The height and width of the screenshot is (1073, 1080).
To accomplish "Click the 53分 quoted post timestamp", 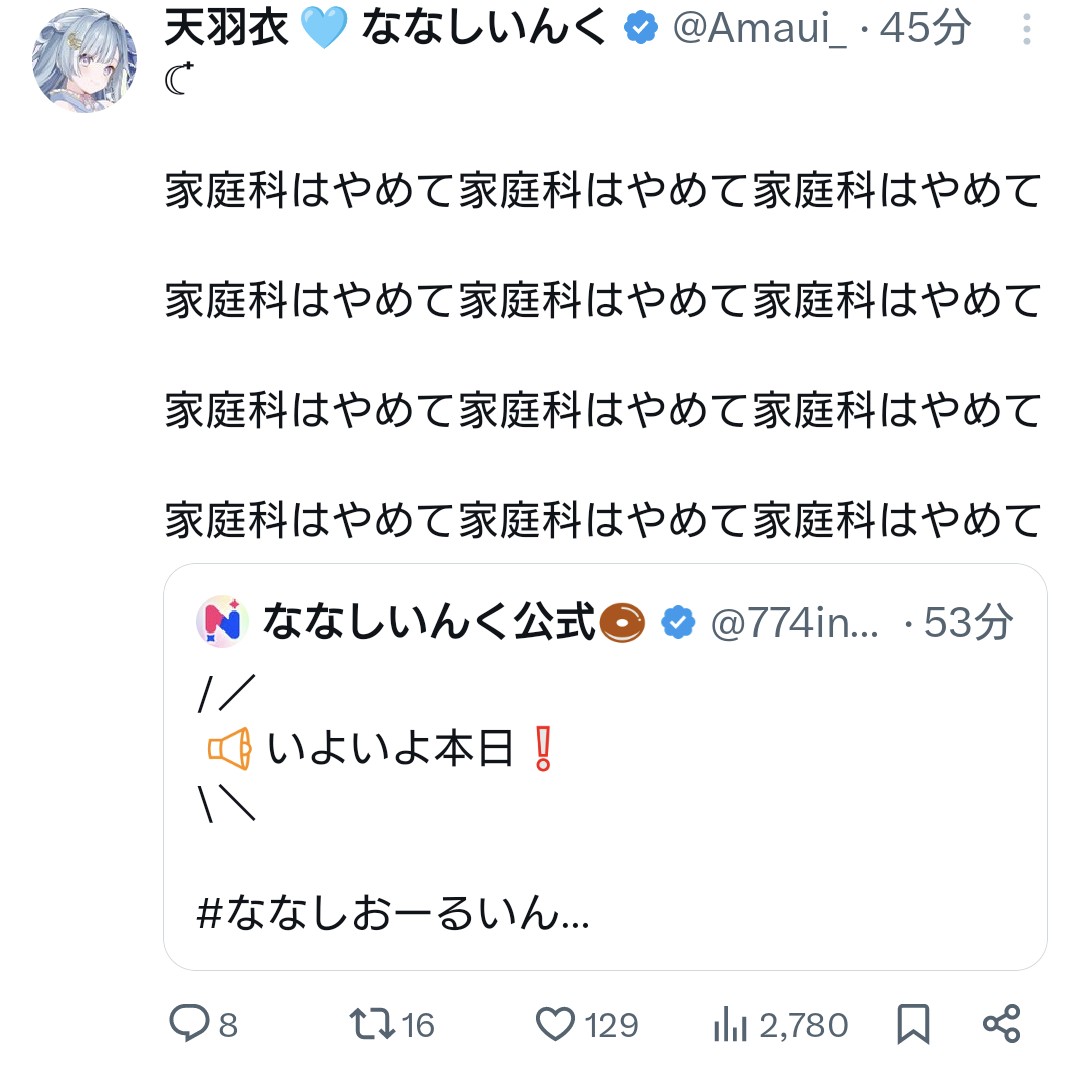I will pyautogui.click(x=968, y=622).
